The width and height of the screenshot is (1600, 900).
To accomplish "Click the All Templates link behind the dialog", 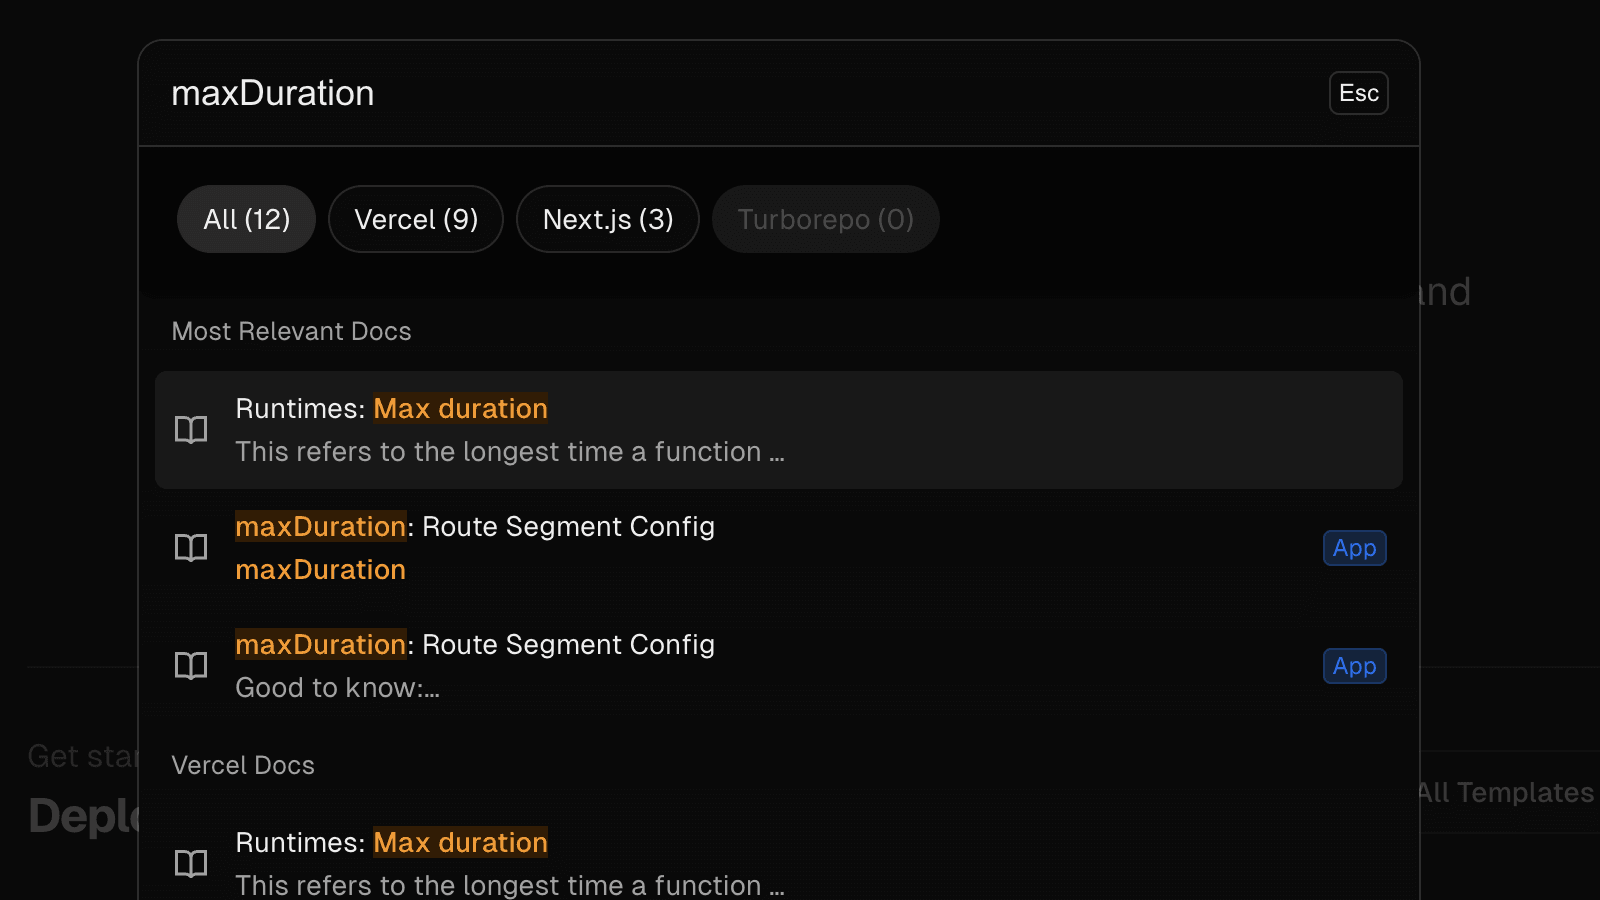I will coord(1507,792).
